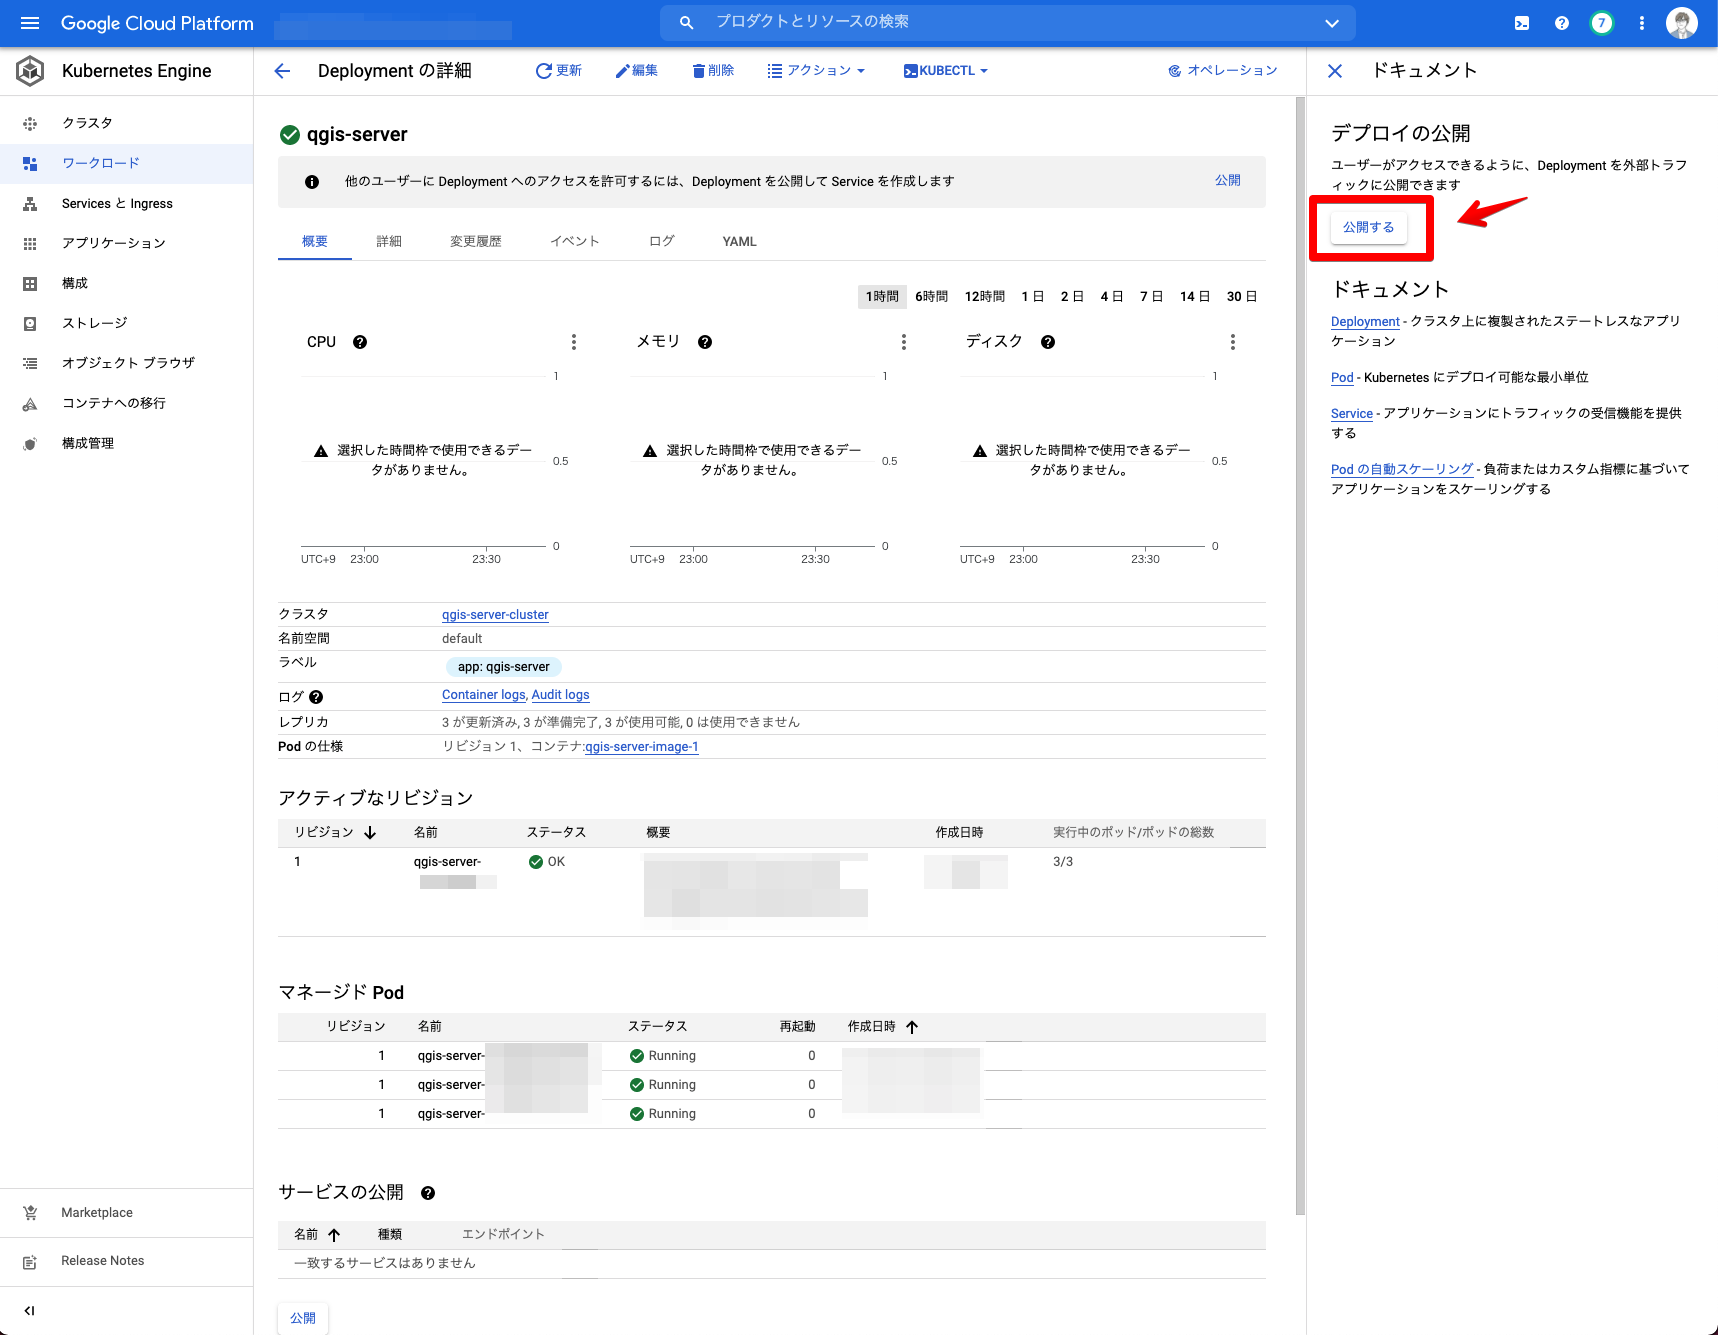Open コンテナへの移行 in sidebar

tap(126, 403)
